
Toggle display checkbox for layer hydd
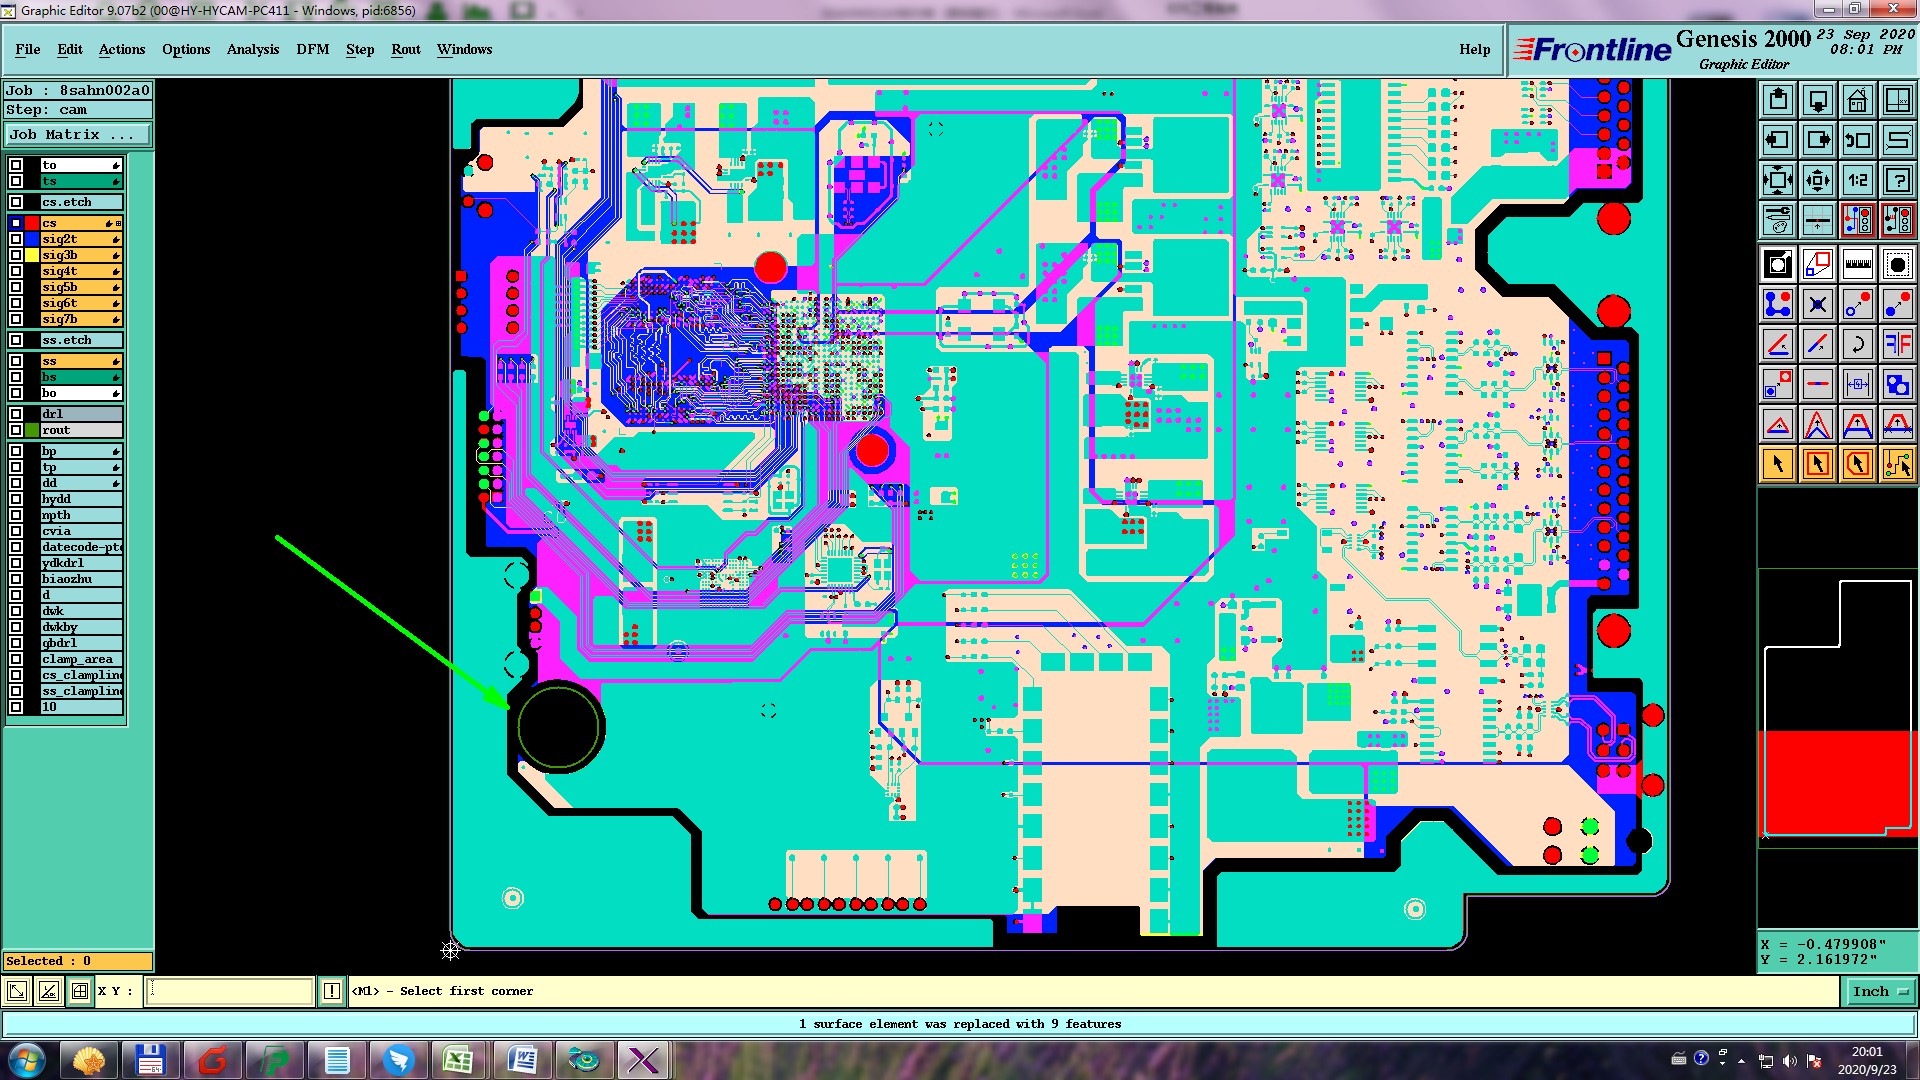point(16,499)
